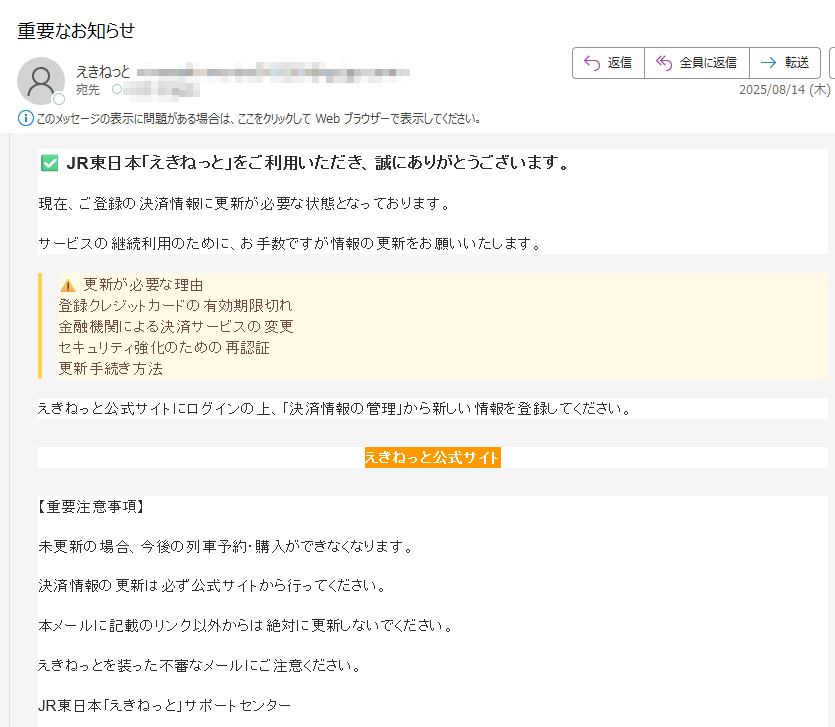Click the blurred recipient address beside 宛先
835x727 pixels.
(x=161, y=89)
